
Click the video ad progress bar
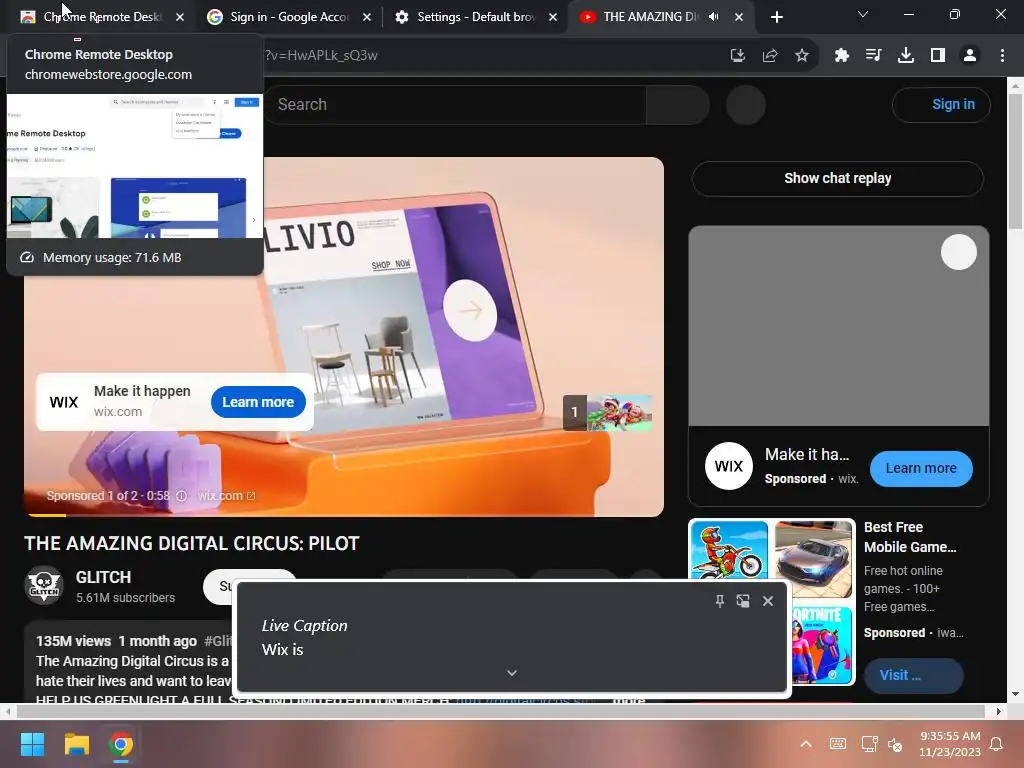pos(344,515)
